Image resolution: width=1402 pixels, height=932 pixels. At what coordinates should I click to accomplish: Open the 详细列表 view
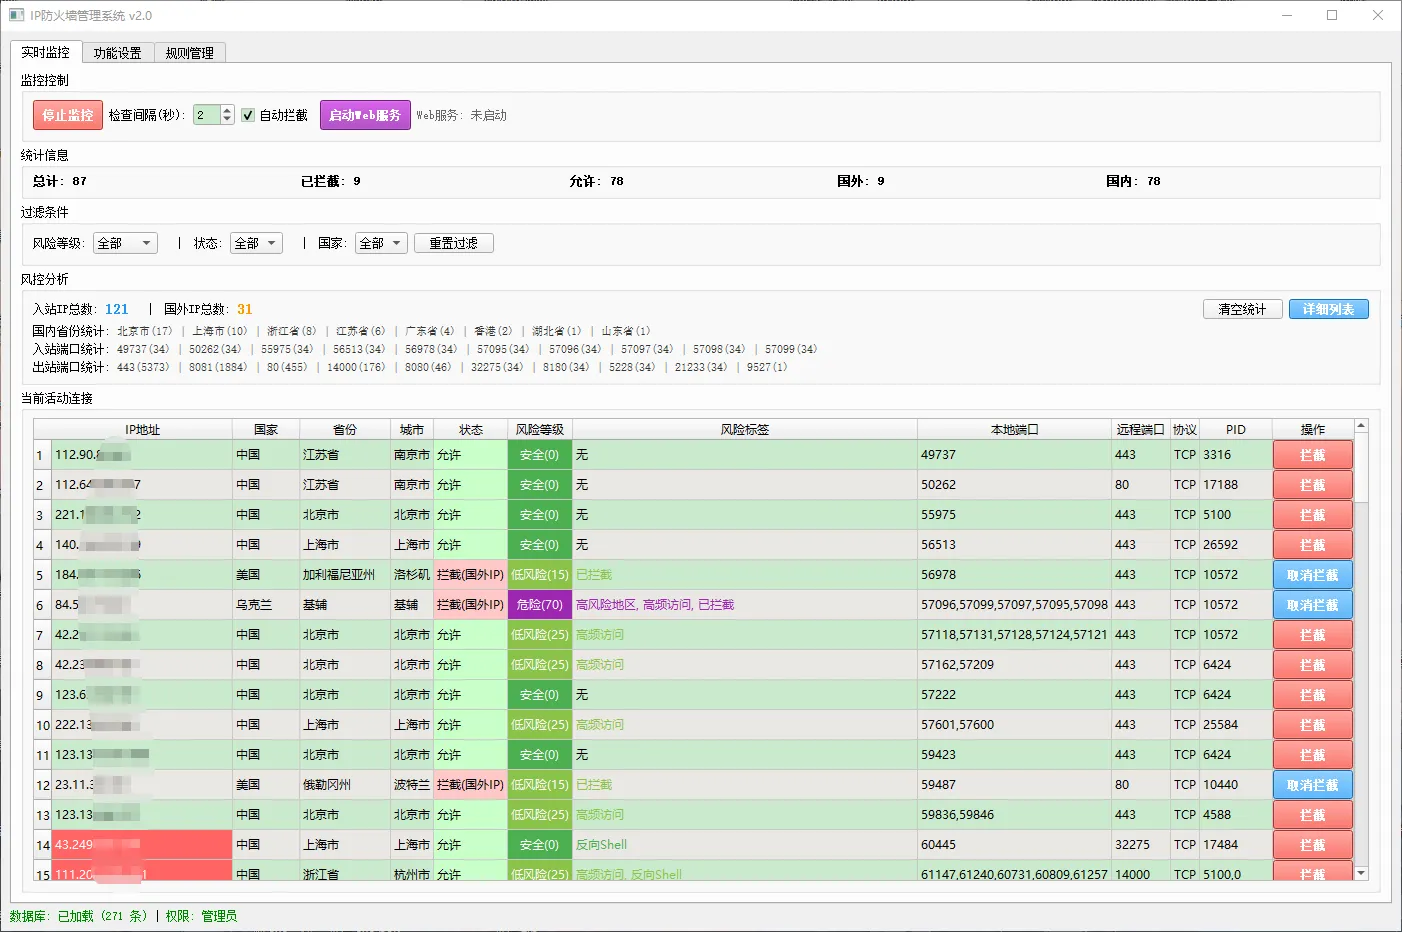click(x=1328, y=308)
